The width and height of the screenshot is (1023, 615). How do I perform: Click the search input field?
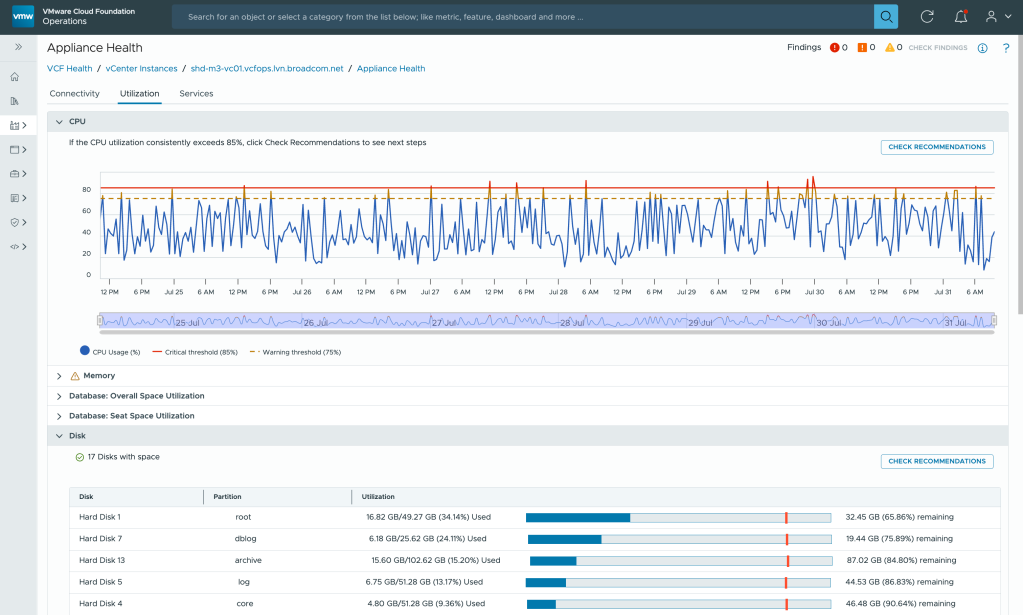[x=520, y=17]
